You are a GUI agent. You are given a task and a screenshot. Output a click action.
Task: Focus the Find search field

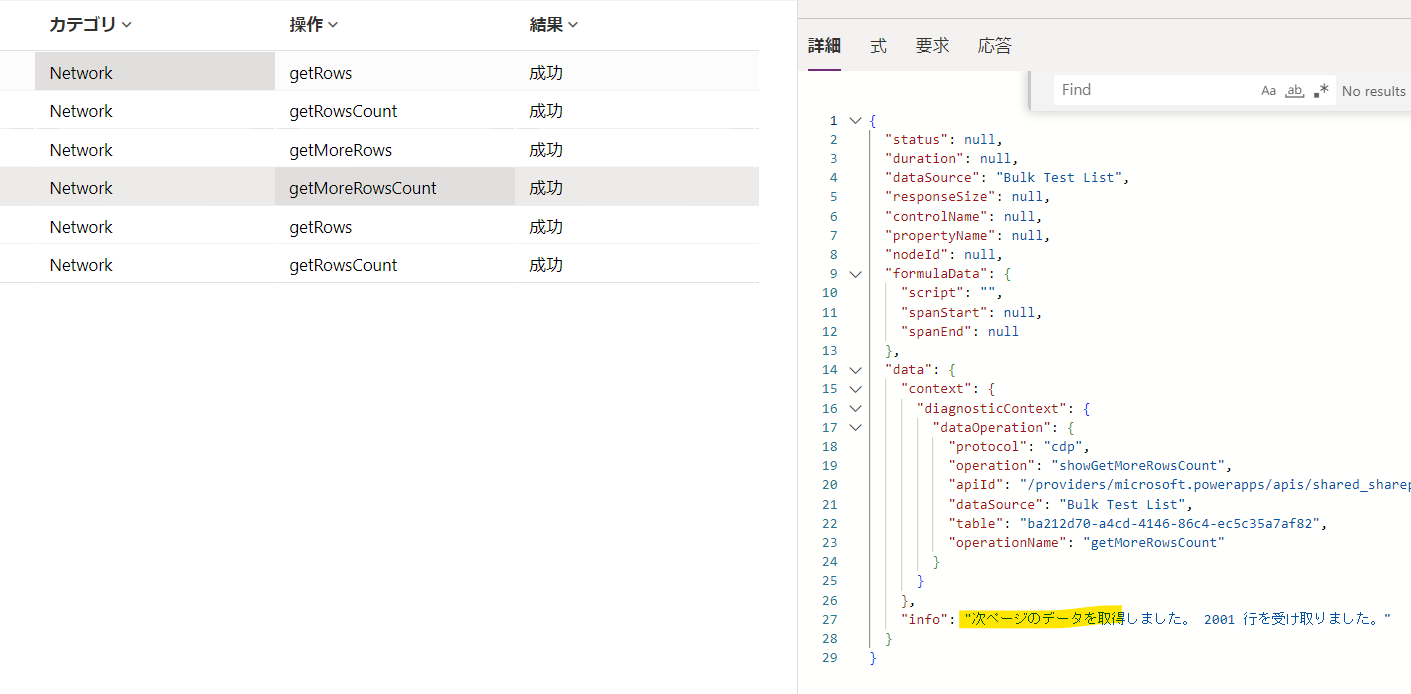pos(1155,90)
